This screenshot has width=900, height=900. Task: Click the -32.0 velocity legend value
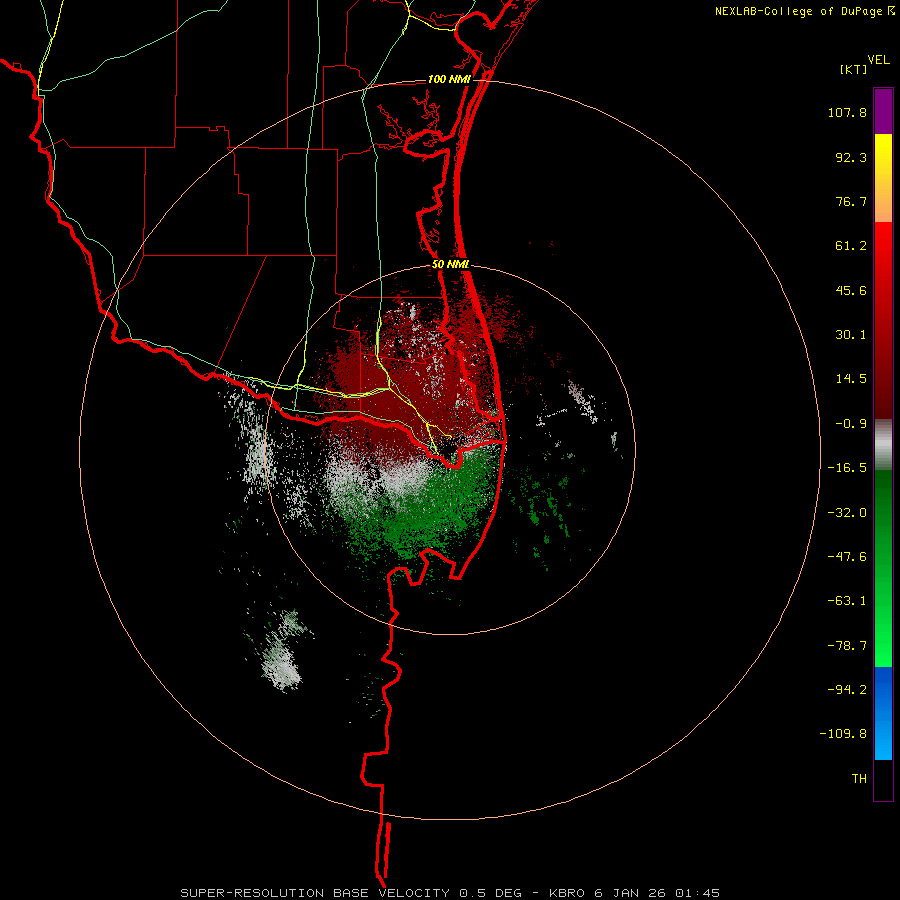[x=847, y=513]
